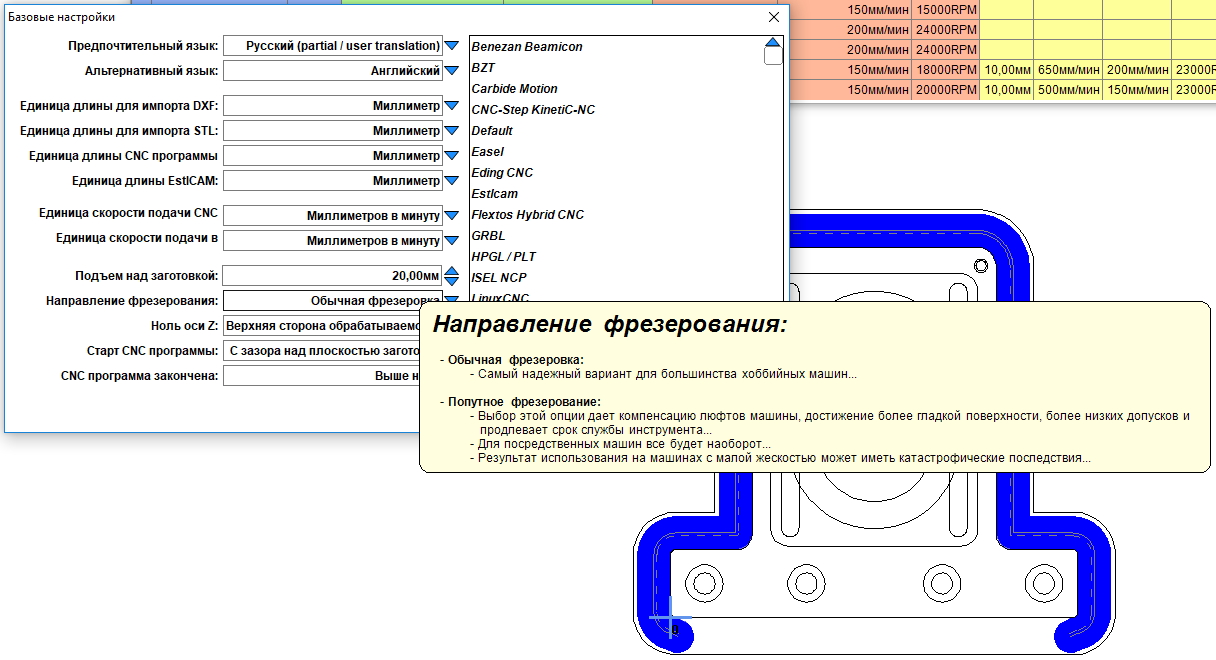Select ISEL NCP in controller list
Image resolution: width=1216 pixels, height=660 pixels.
[499, 278]
